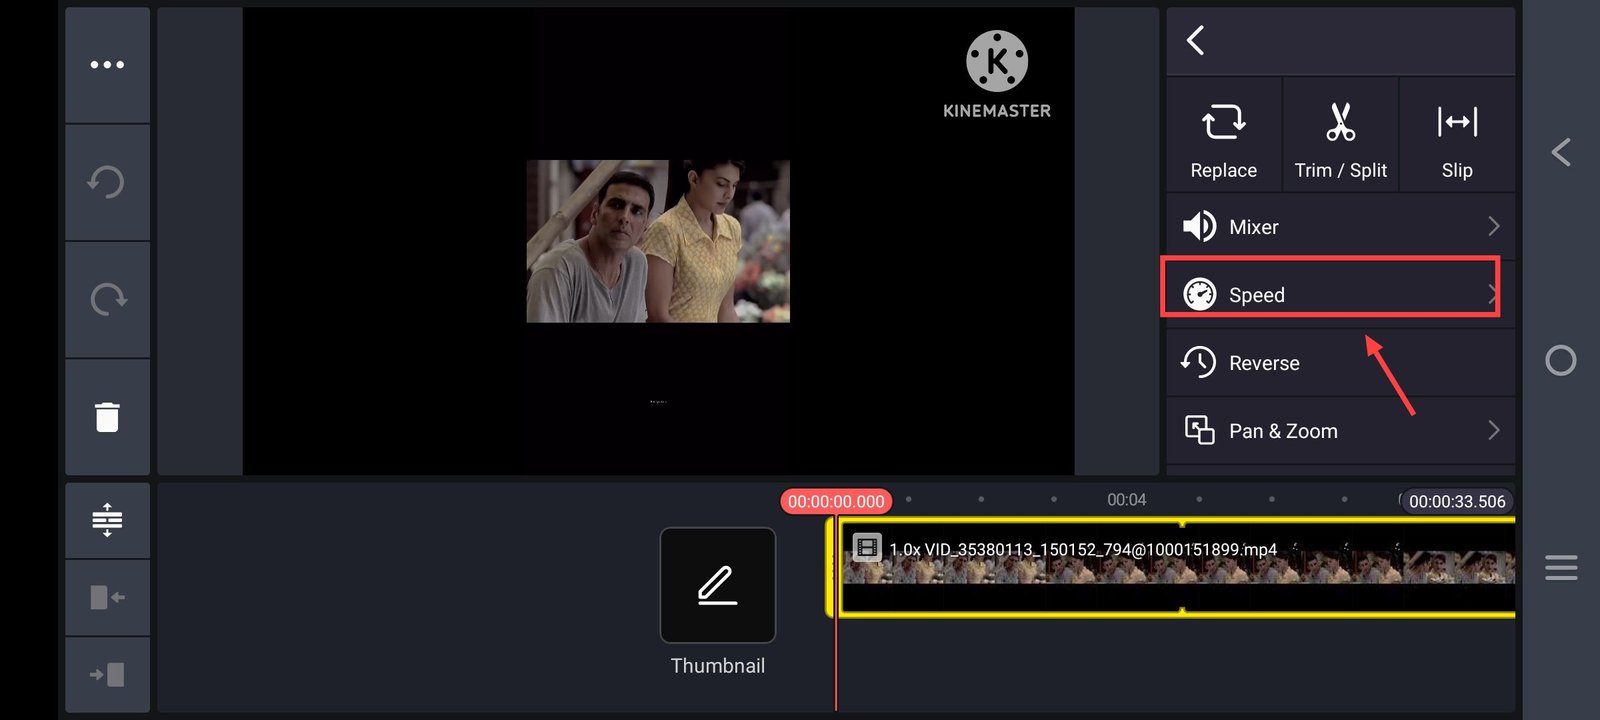Image resolution: width=1600 pixels, height=720 pixels.
Task: Click the 00:04 mark on the timeline ruler
Action: tap(1126, 500)
